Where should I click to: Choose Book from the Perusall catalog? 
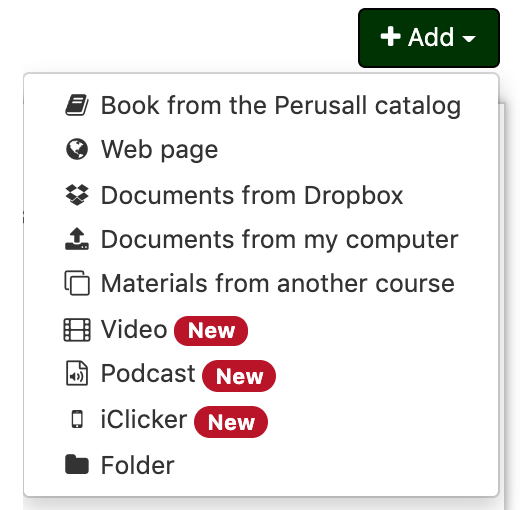(x=281, y=105)
